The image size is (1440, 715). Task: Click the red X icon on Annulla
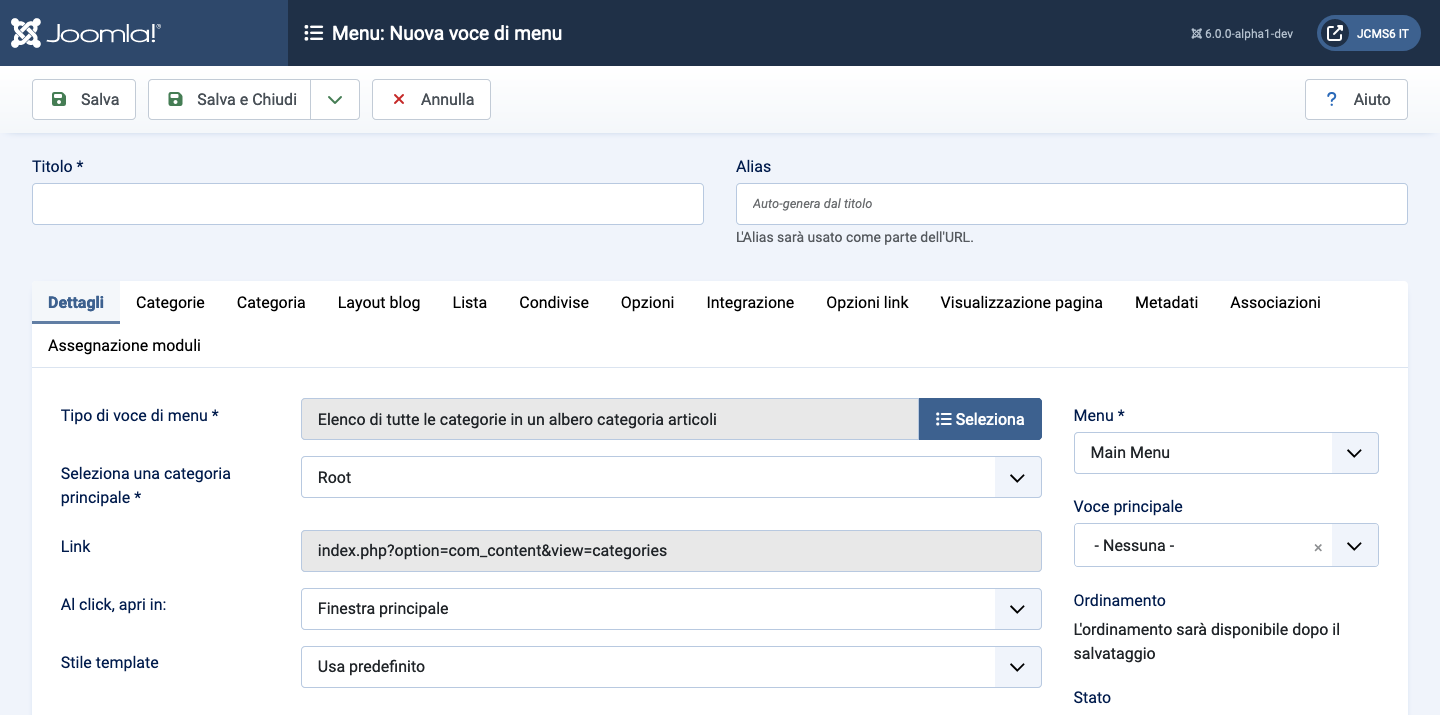(x=399, y=99)
